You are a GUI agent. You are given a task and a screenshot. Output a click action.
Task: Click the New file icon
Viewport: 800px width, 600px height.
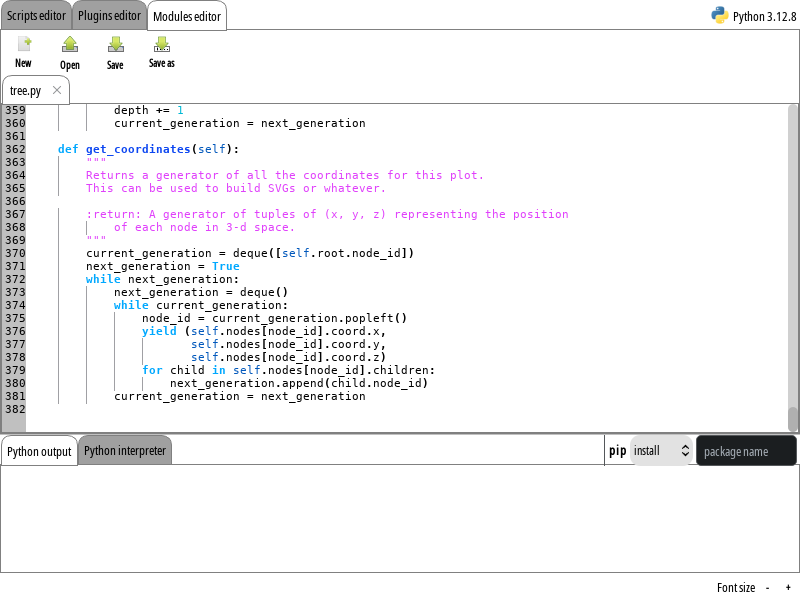click(x=24, y=44)
